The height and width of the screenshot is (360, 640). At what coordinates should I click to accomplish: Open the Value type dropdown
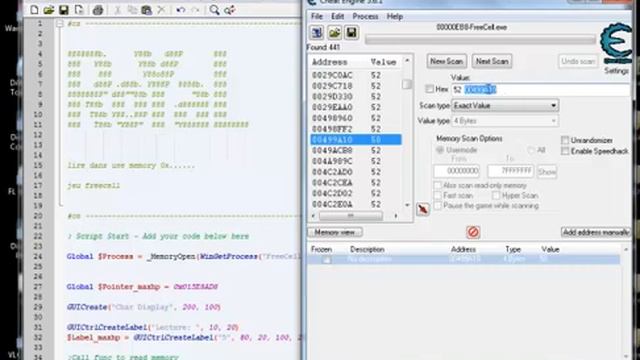pos(505,121)
